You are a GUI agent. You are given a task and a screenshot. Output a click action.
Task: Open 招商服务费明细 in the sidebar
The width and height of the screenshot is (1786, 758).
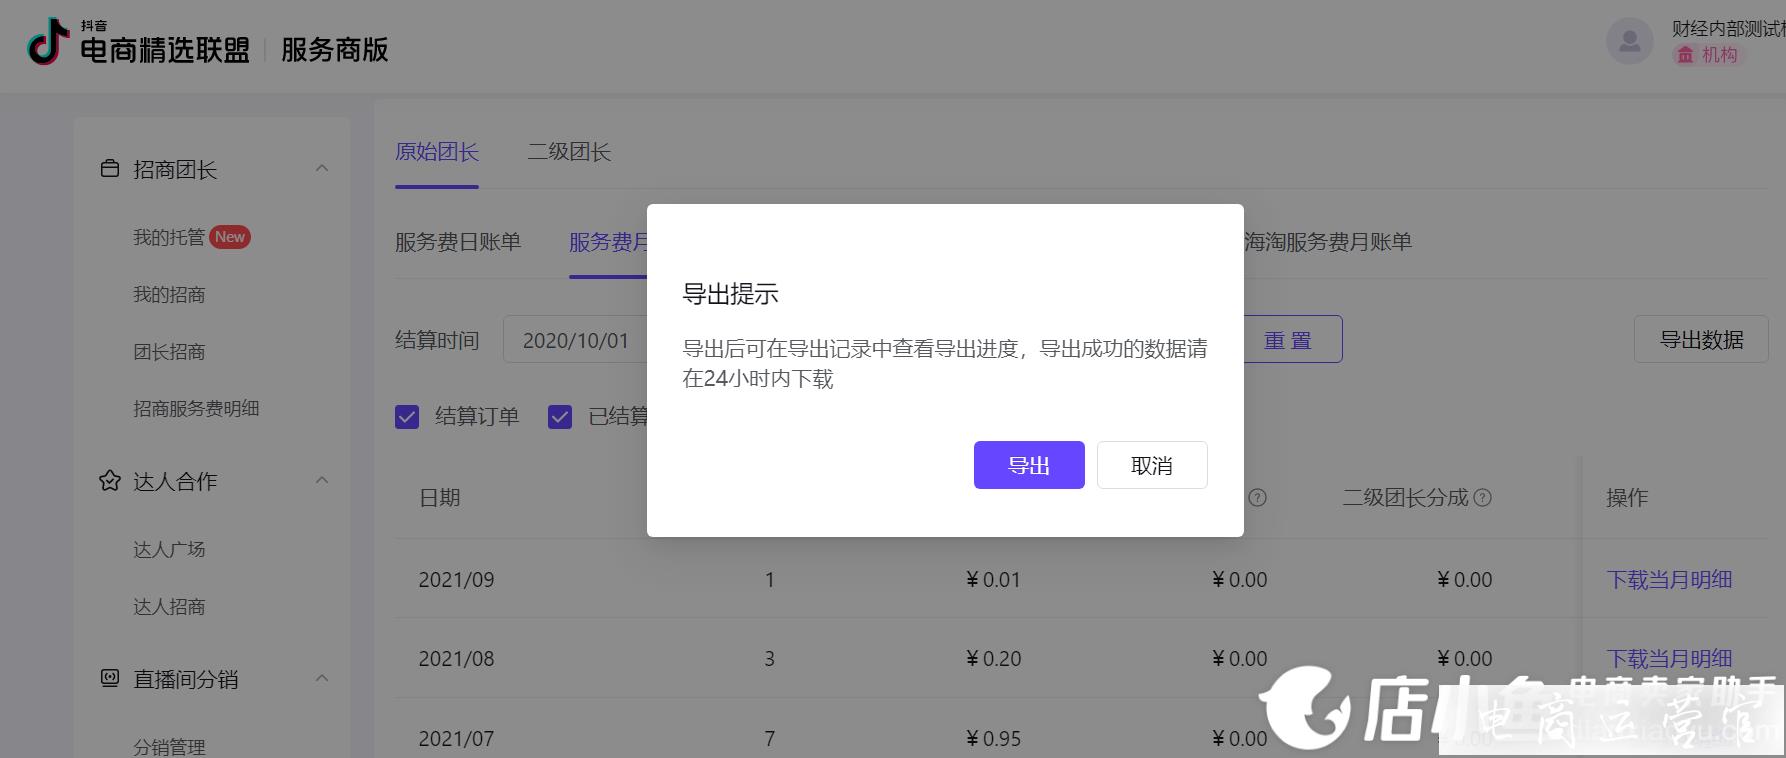click(x=196, y=409)
